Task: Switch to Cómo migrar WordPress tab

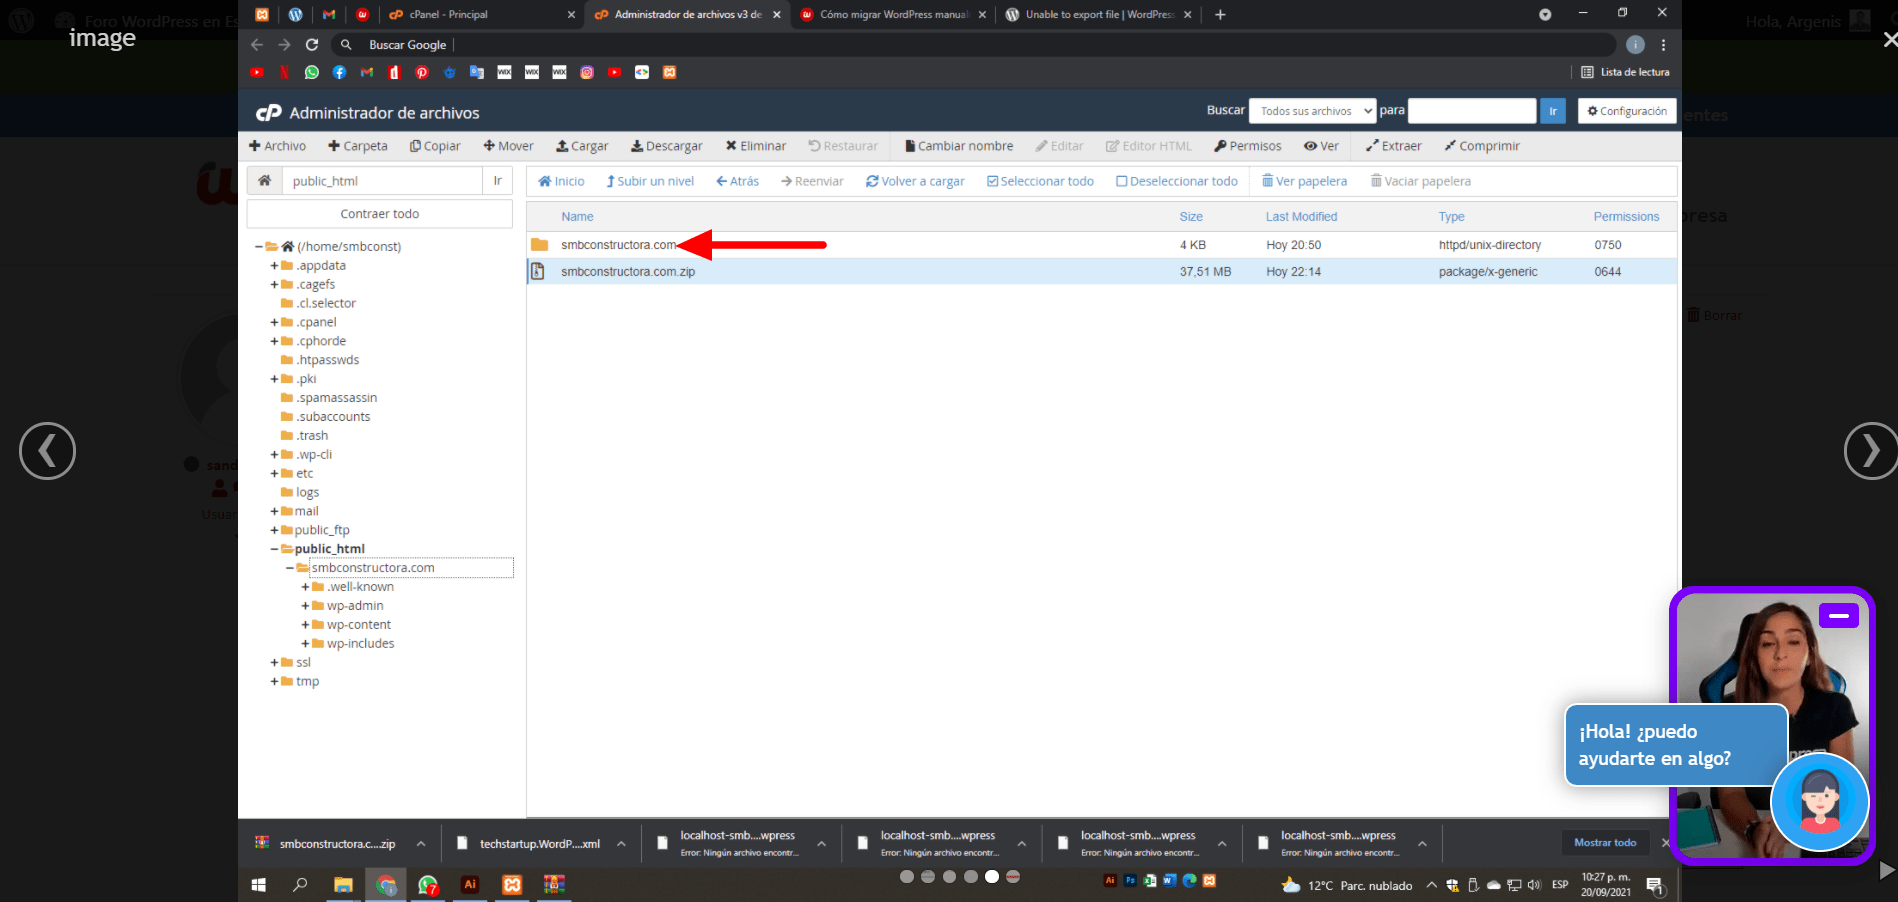Action: click(893, 15)
